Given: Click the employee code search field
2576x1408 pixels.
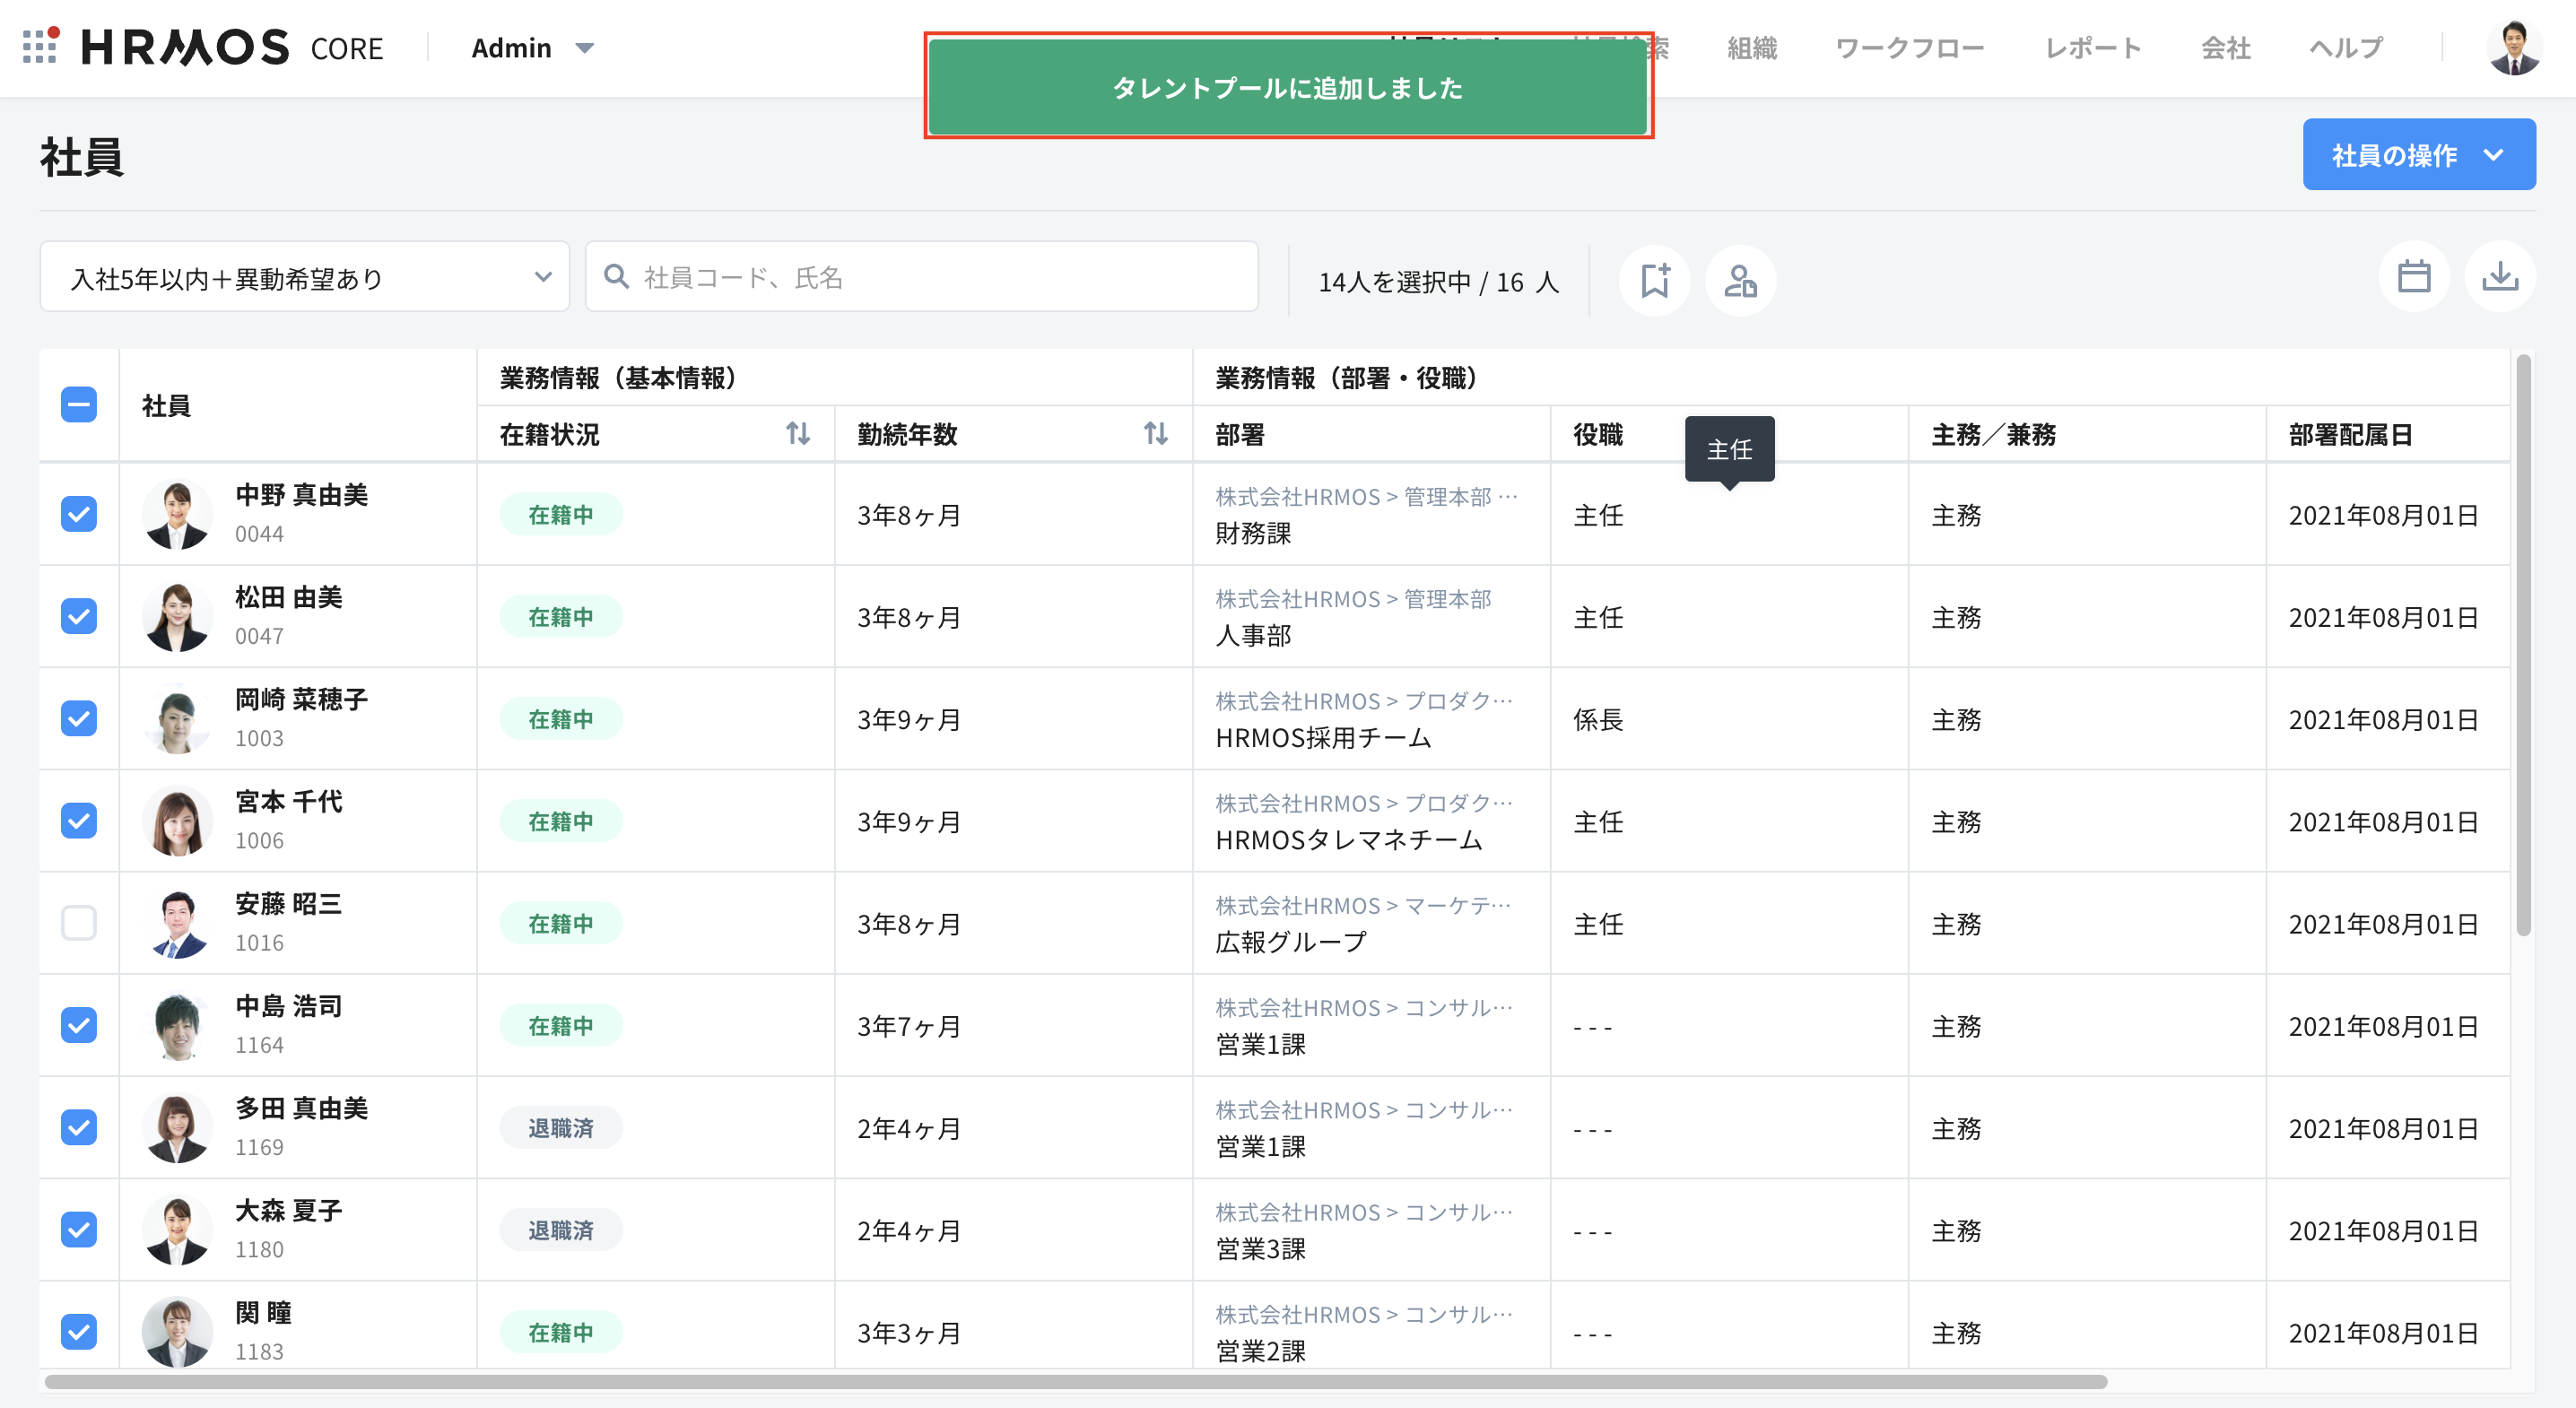Looking at the screenshot, I should (x=921, y=277).
